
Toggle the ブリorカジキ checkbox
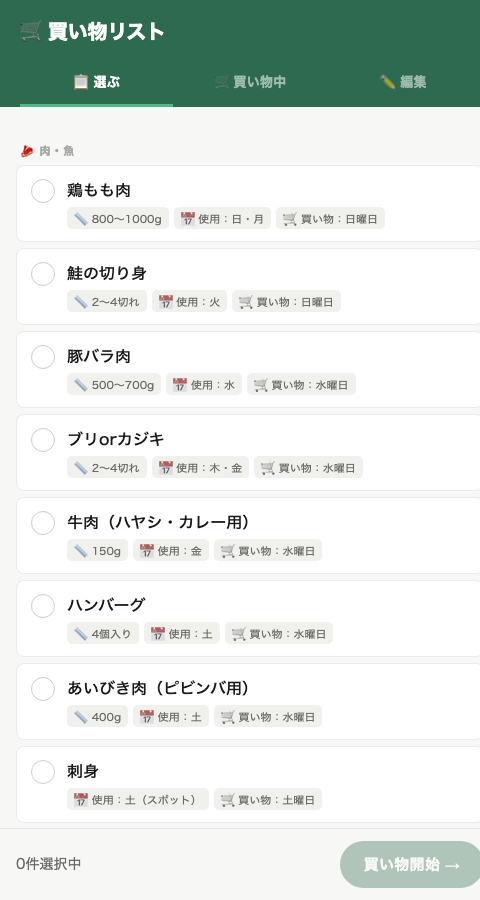pos(43,440)
